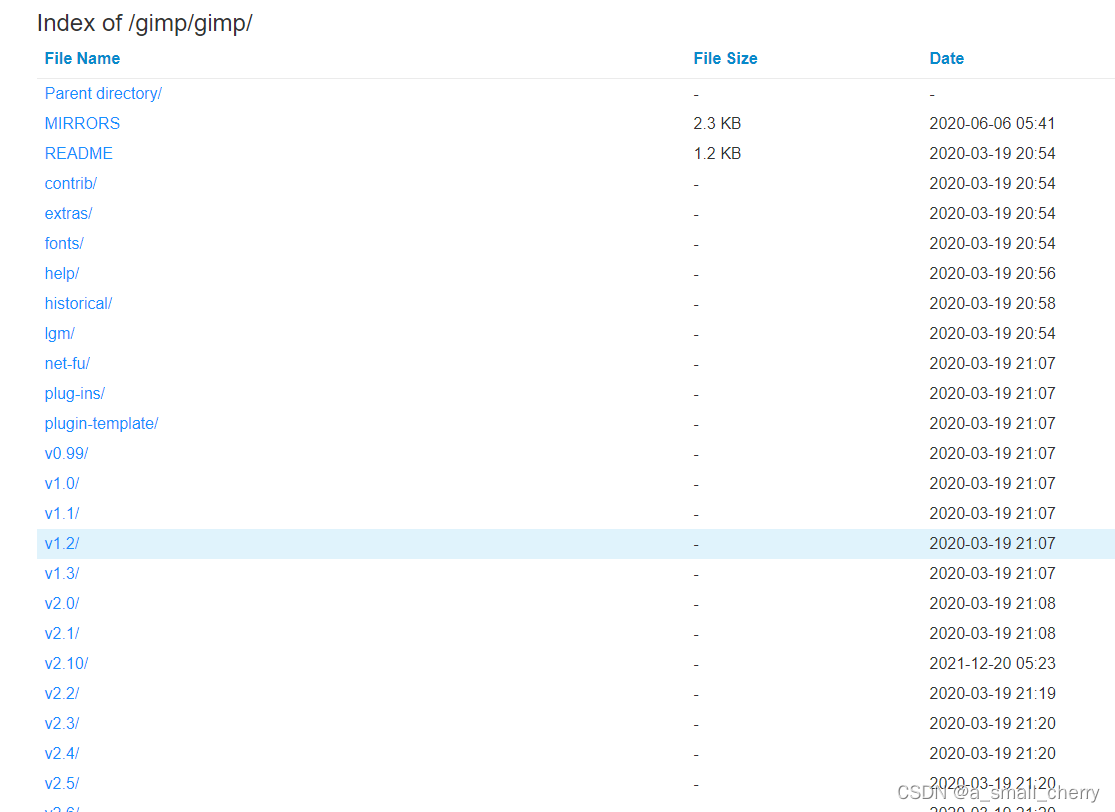Click the 1.2 KB size of README
This screenshot has height=812, width=1115.
point(717,154)
